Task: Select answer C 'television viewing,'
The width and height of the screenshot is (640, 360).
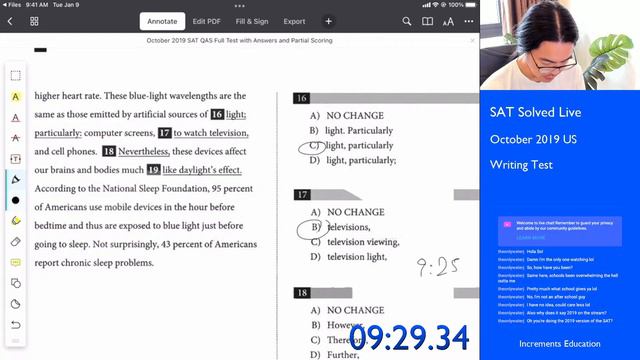Action: pyautogui.click(x=355, y=242)
